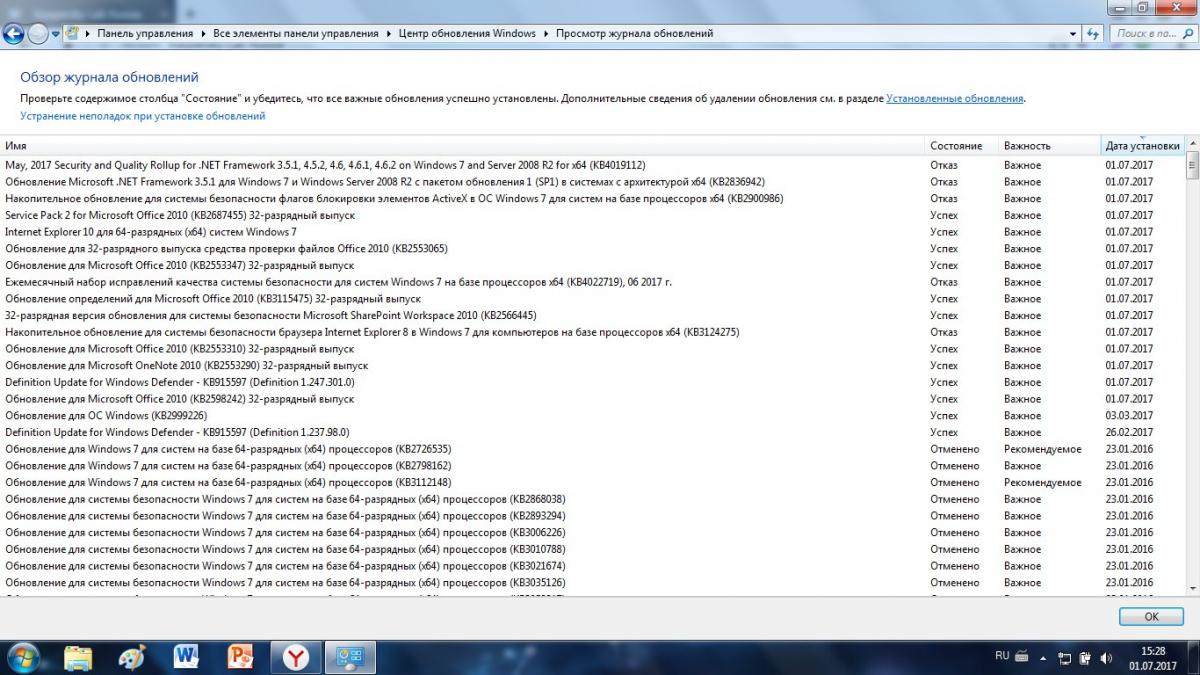Screen dimensions: 1200x675
Task: Select 'Центр обновления Windows' breadcrumb
Action: (x=467, y=33)
